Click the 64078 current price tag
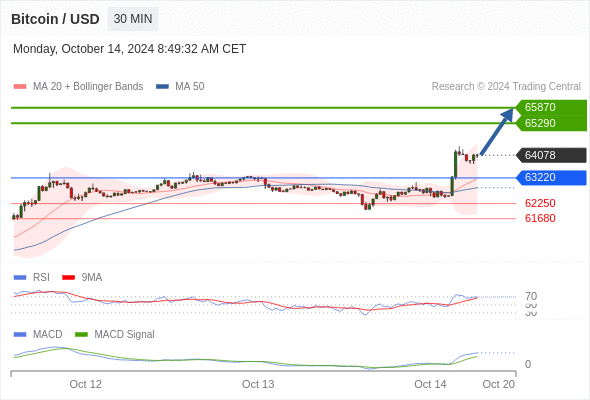Image resolution: width=590 pixels, height=400 pixels. tap(551, 155)
